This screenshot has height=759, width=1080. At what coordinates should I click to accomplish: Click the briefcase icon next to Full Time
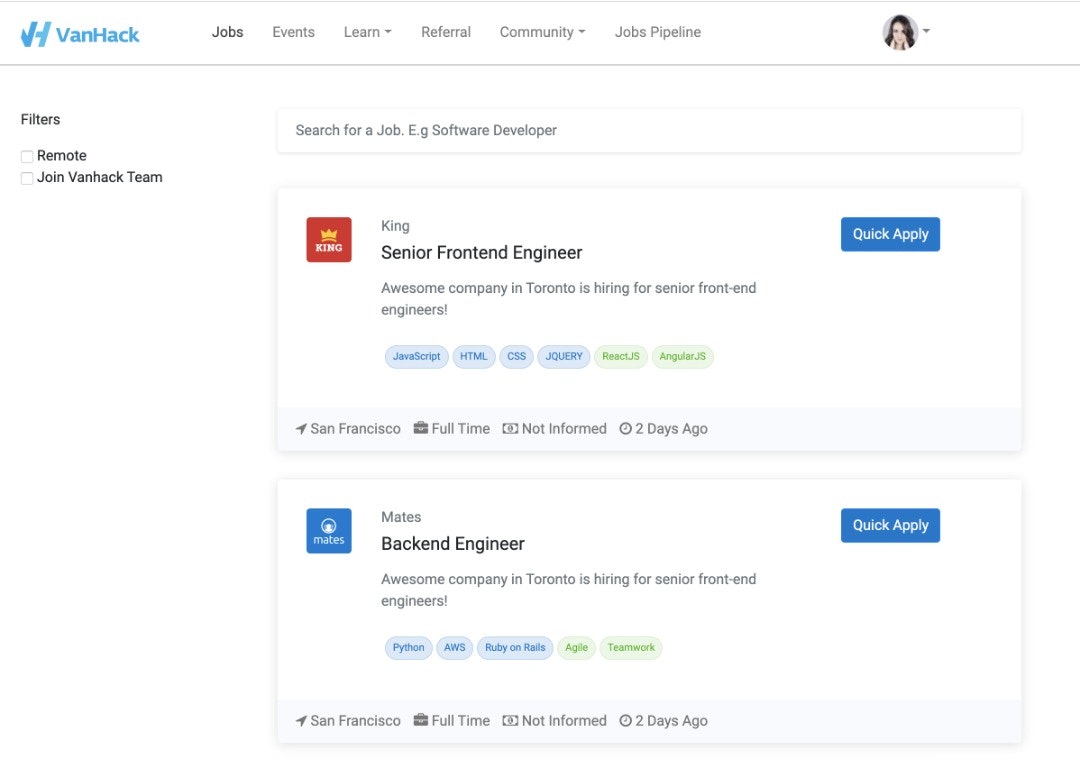pyautogui.click(x=419, y=428)
